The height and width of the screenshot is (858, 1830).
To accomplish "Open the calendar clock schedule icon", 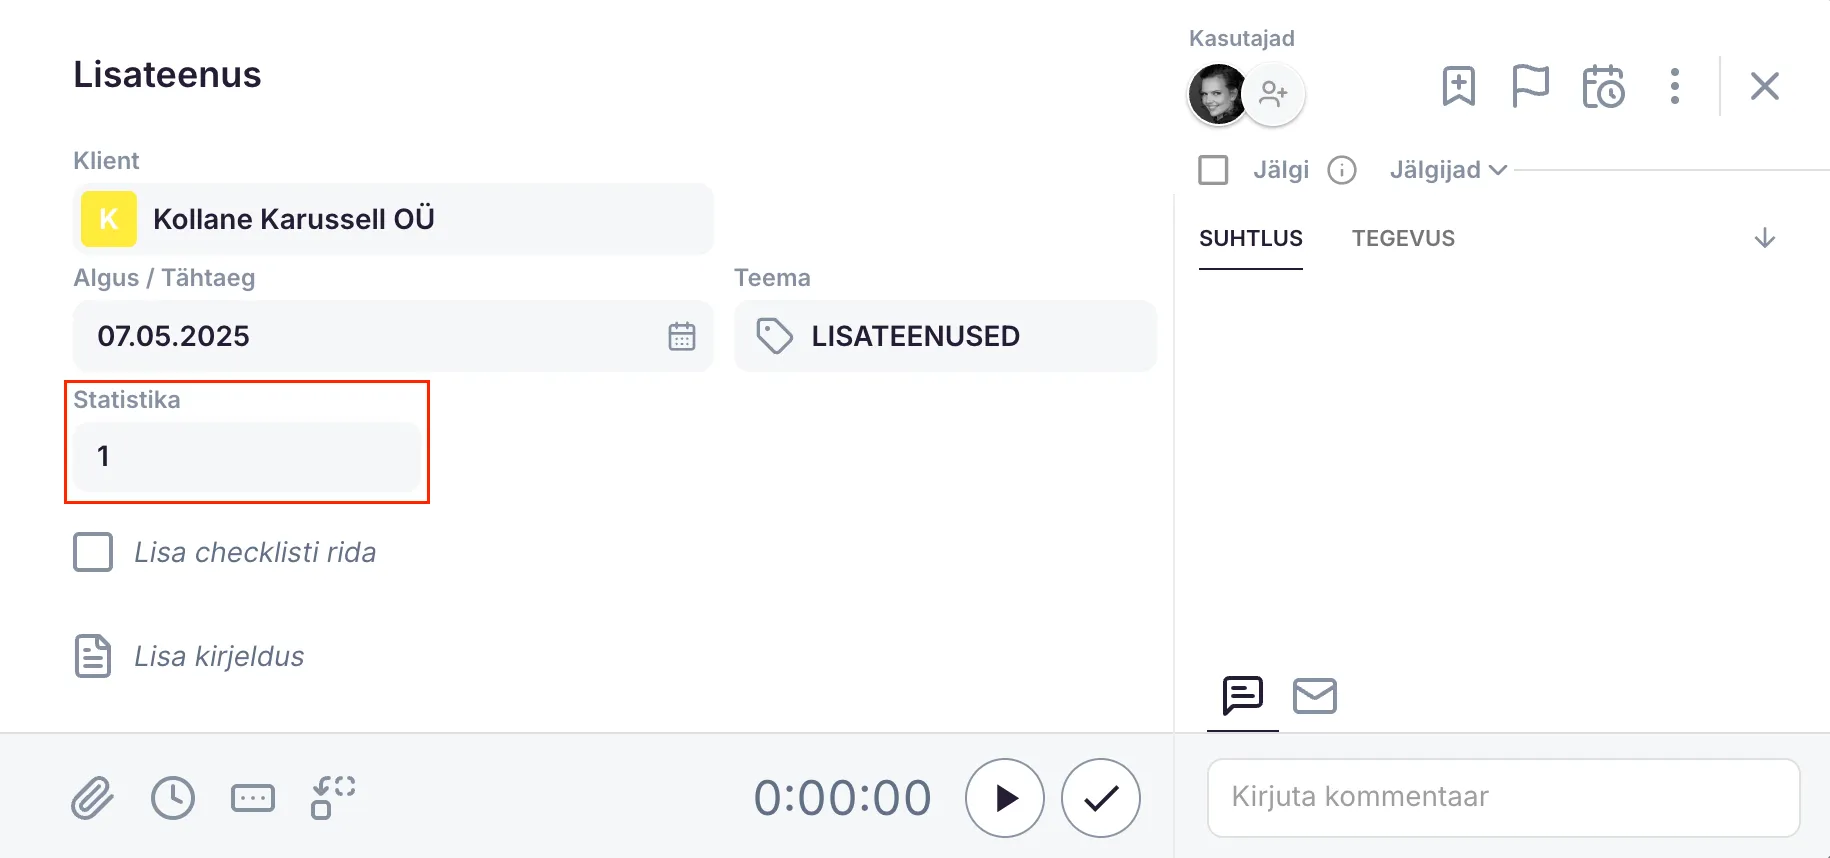I will click(x=1603, y=86).
